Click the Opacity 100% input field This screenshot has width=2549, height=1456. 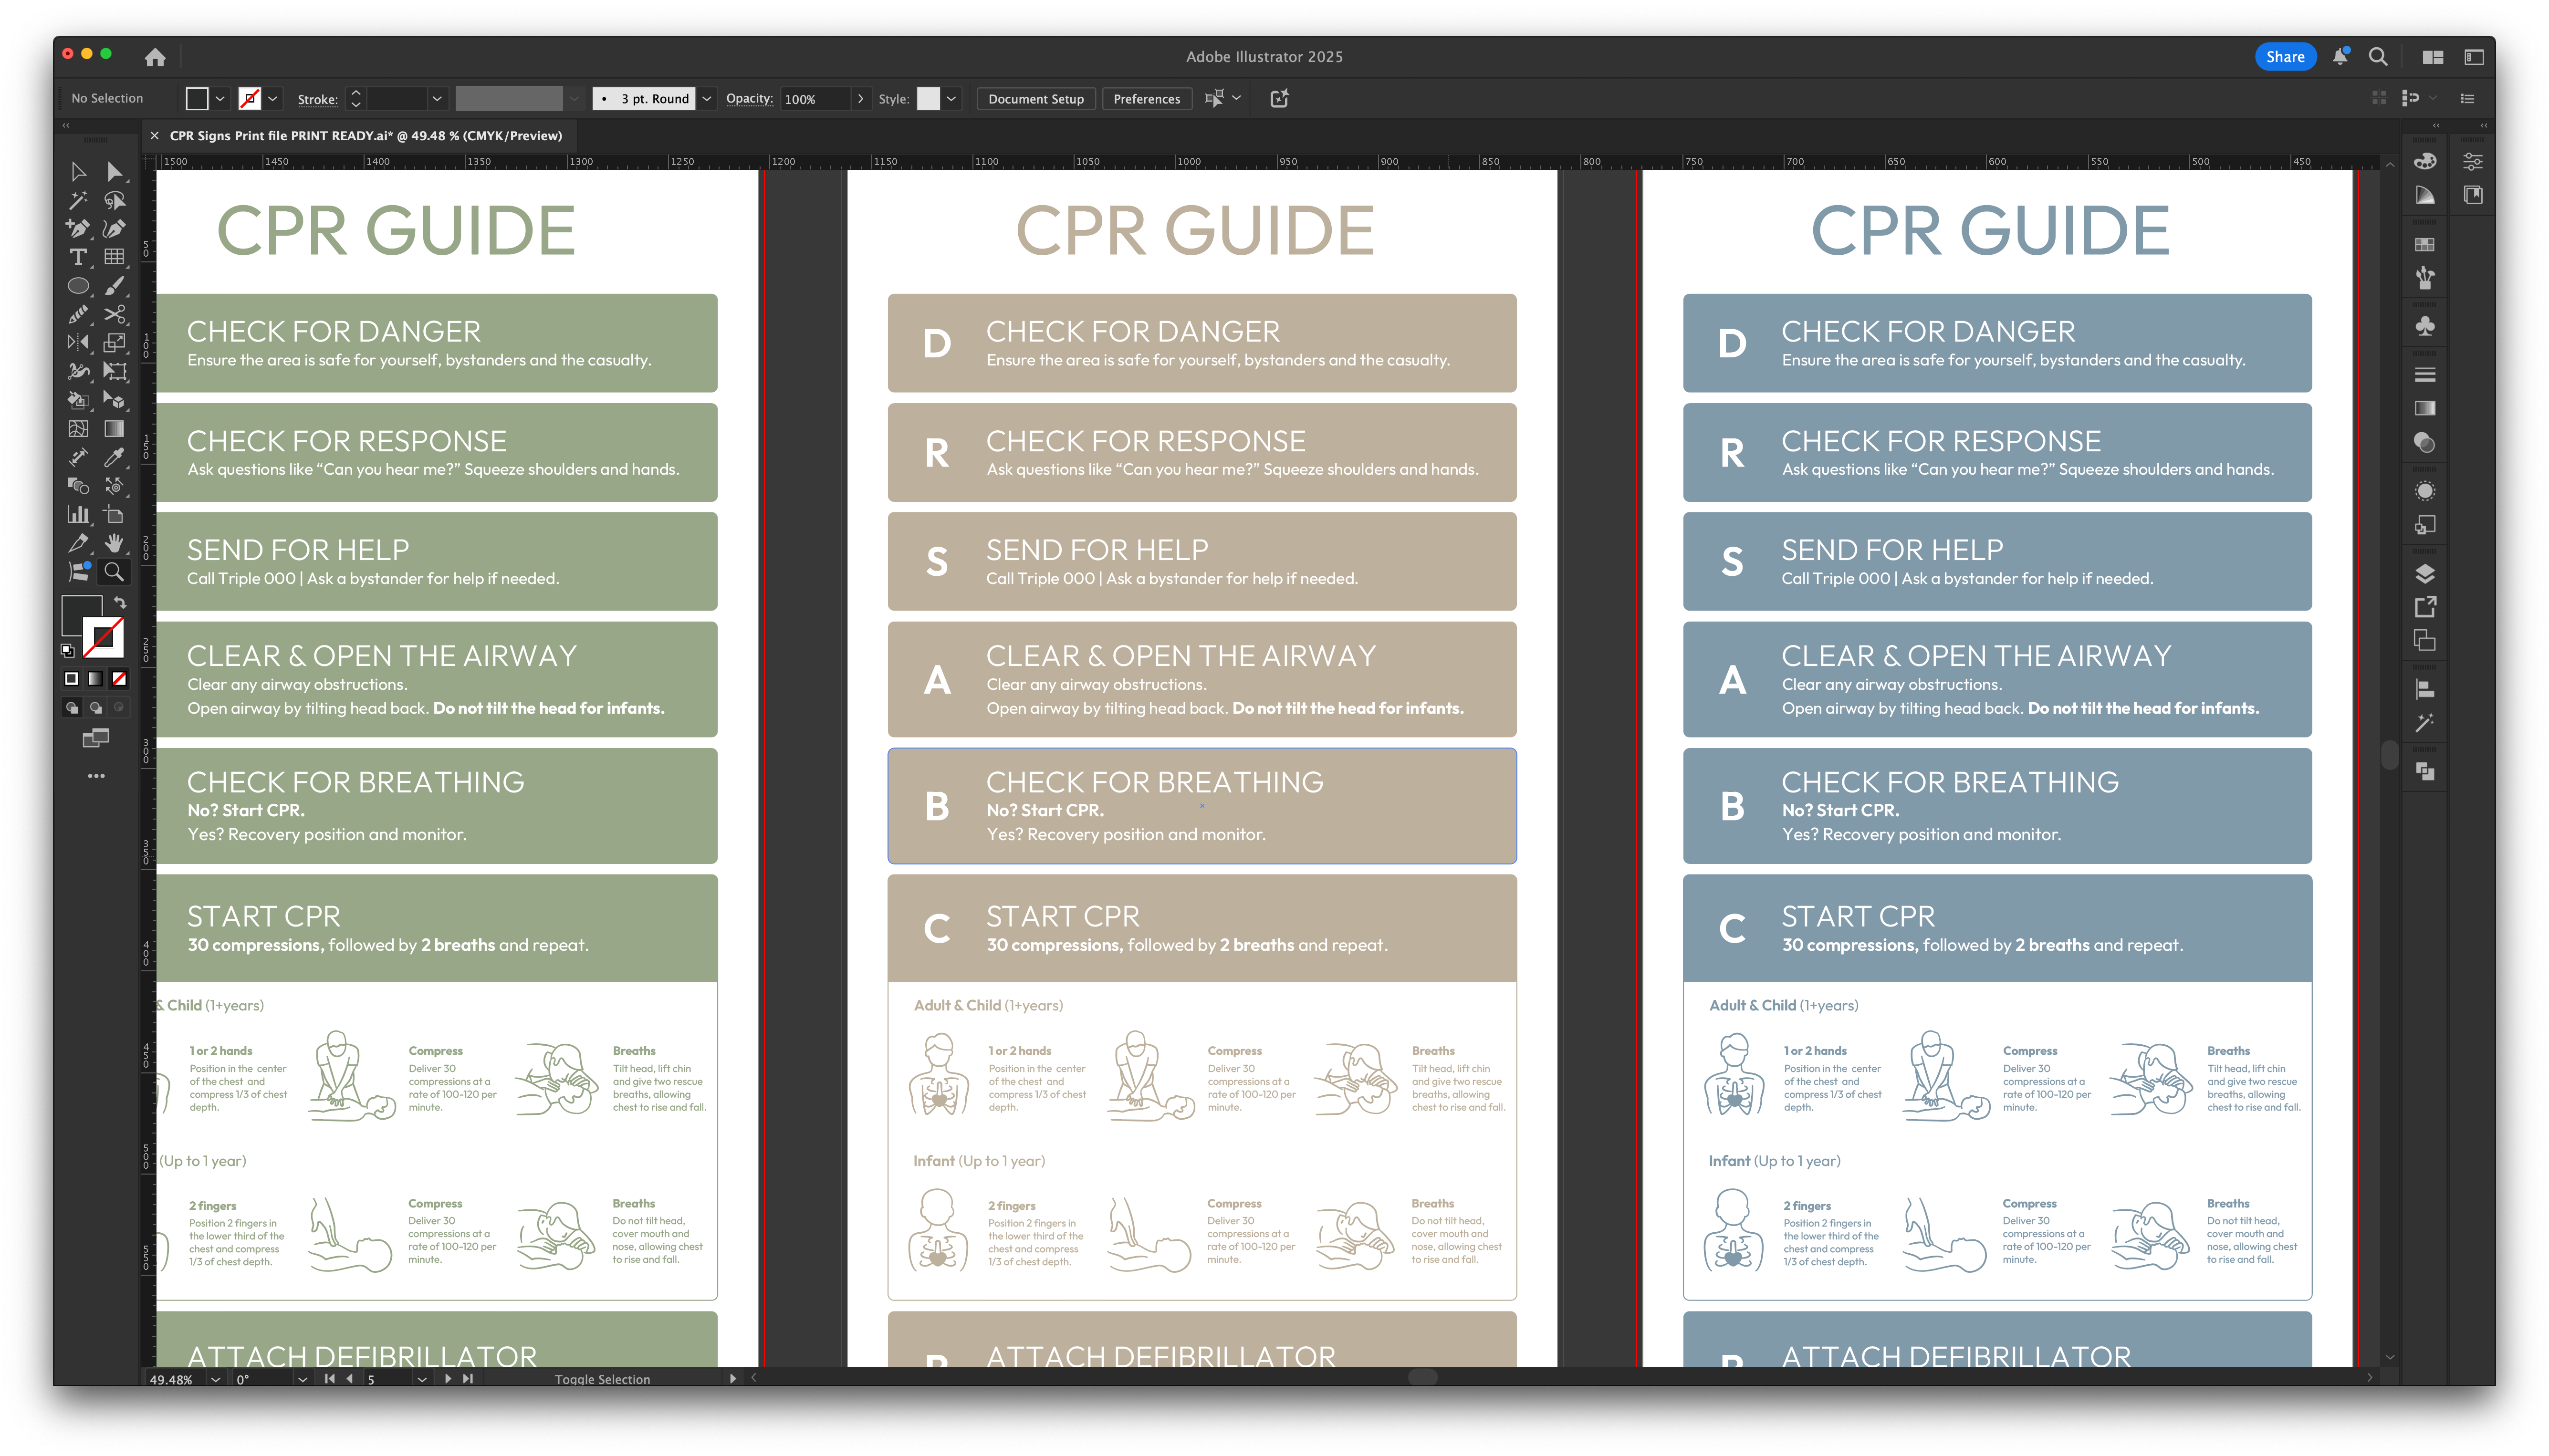tap(815, 99)
